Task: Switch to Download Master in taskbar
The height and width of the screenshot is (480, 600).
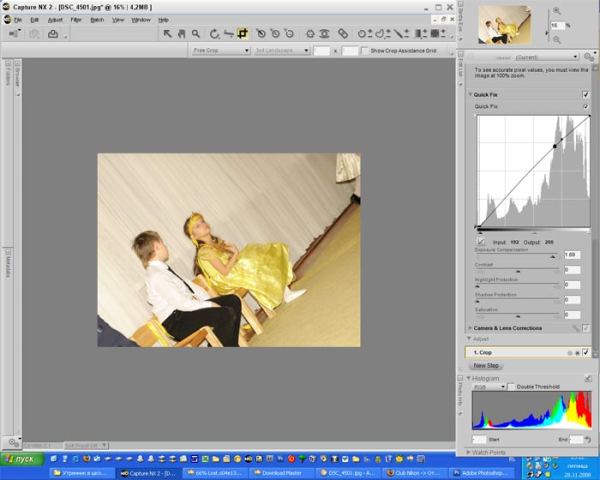Action: [281, 473]
